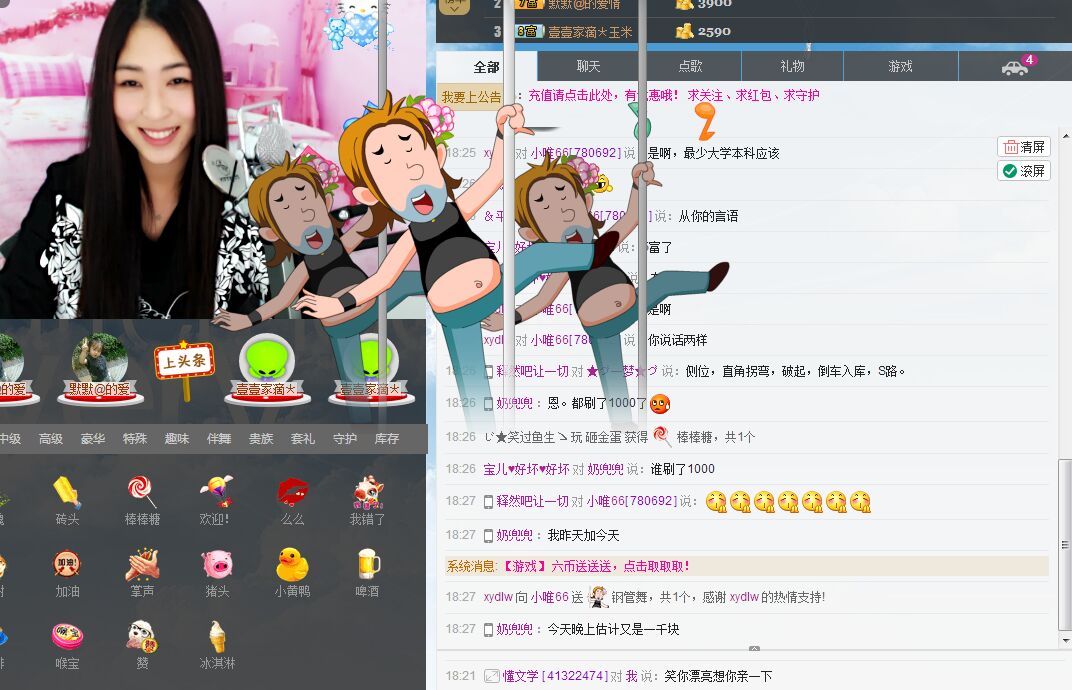This screenshot has height=690, width=1072.
Task: Click the 点击取取取 game coin link
Action: 656,566
